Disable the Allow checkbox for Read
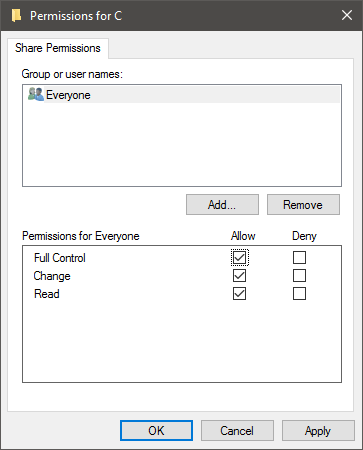The width and height of the screenshot is (363, 450). pos(239,294)
